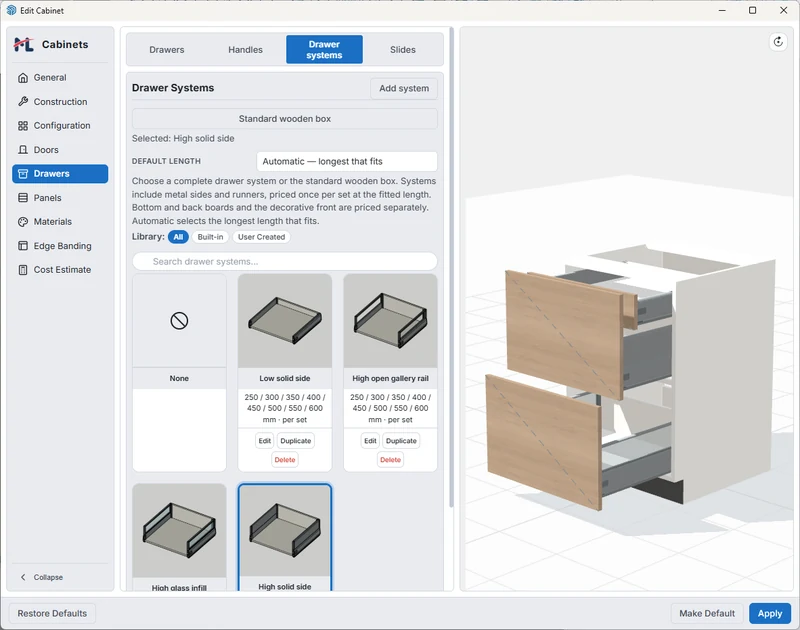
Task: Click the 'Selected: High solid side' text
Action: click(x=183, y=138)
